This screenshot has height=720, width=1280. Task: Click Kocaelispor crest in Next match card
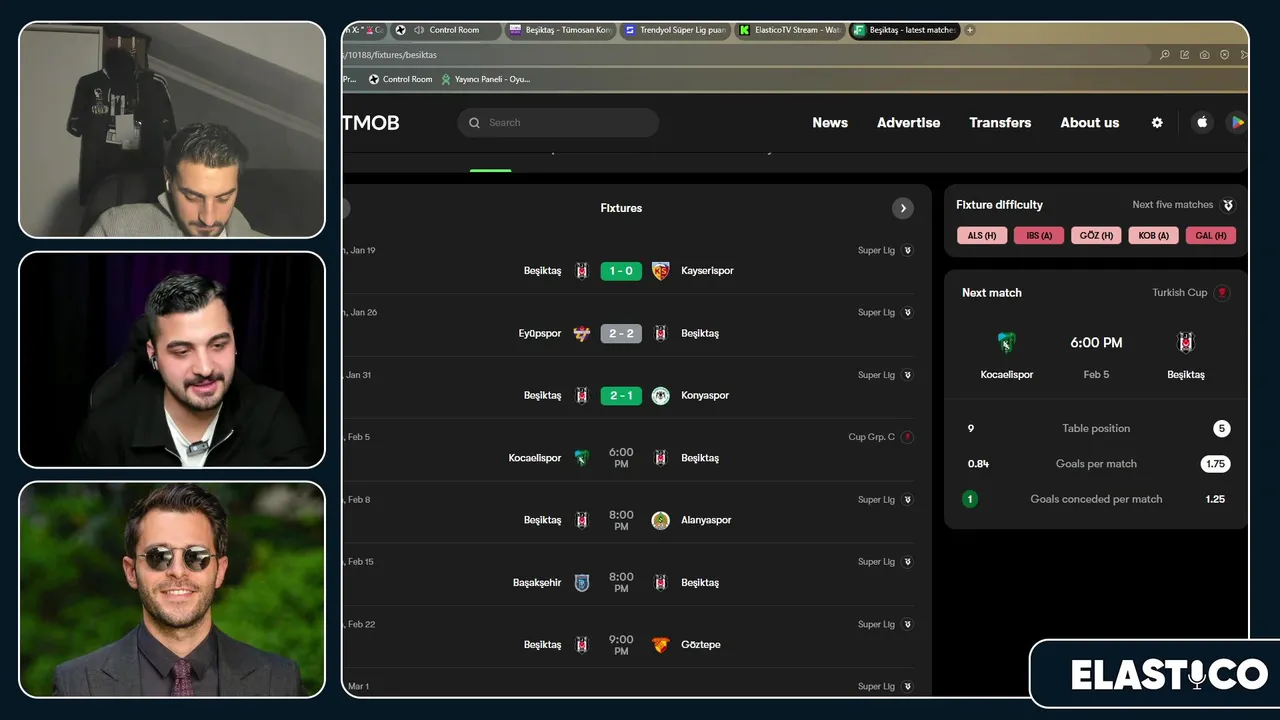click(x=1006, y=343)
